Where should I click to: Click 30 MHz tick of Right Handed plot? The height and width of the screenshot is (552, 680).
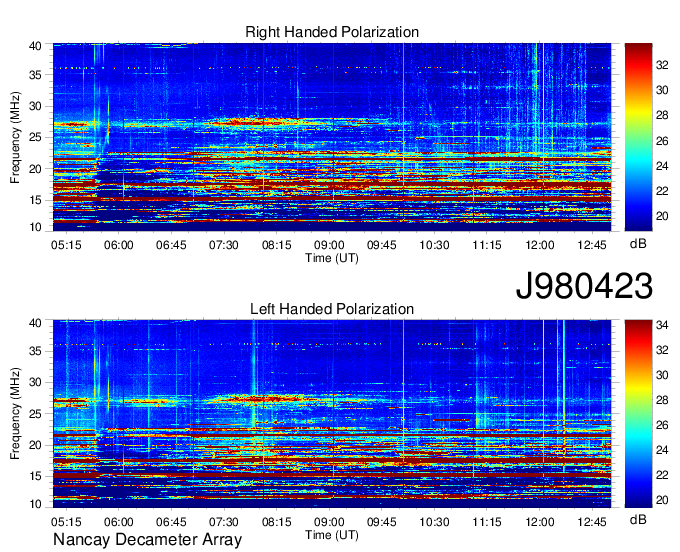36,106
